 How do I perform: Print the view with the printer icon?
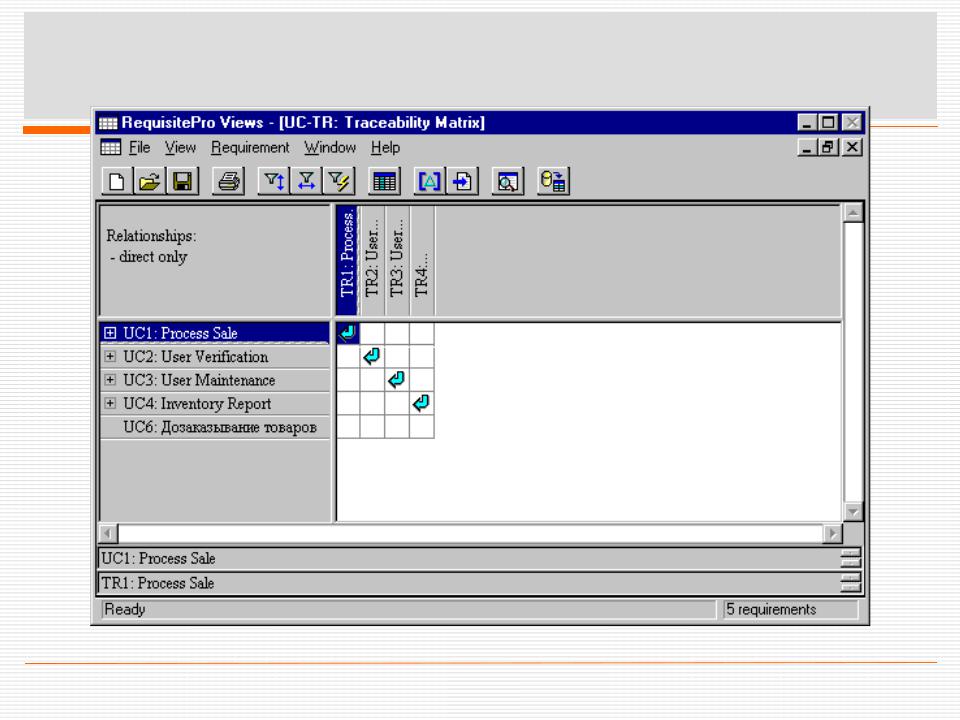228,181
